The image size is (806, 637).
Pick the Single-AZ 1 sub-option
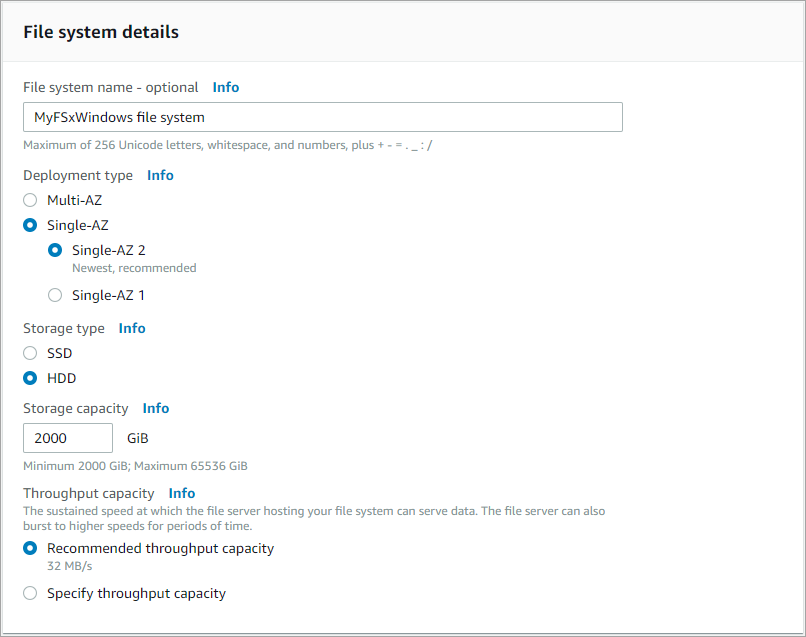pos(55,295)
